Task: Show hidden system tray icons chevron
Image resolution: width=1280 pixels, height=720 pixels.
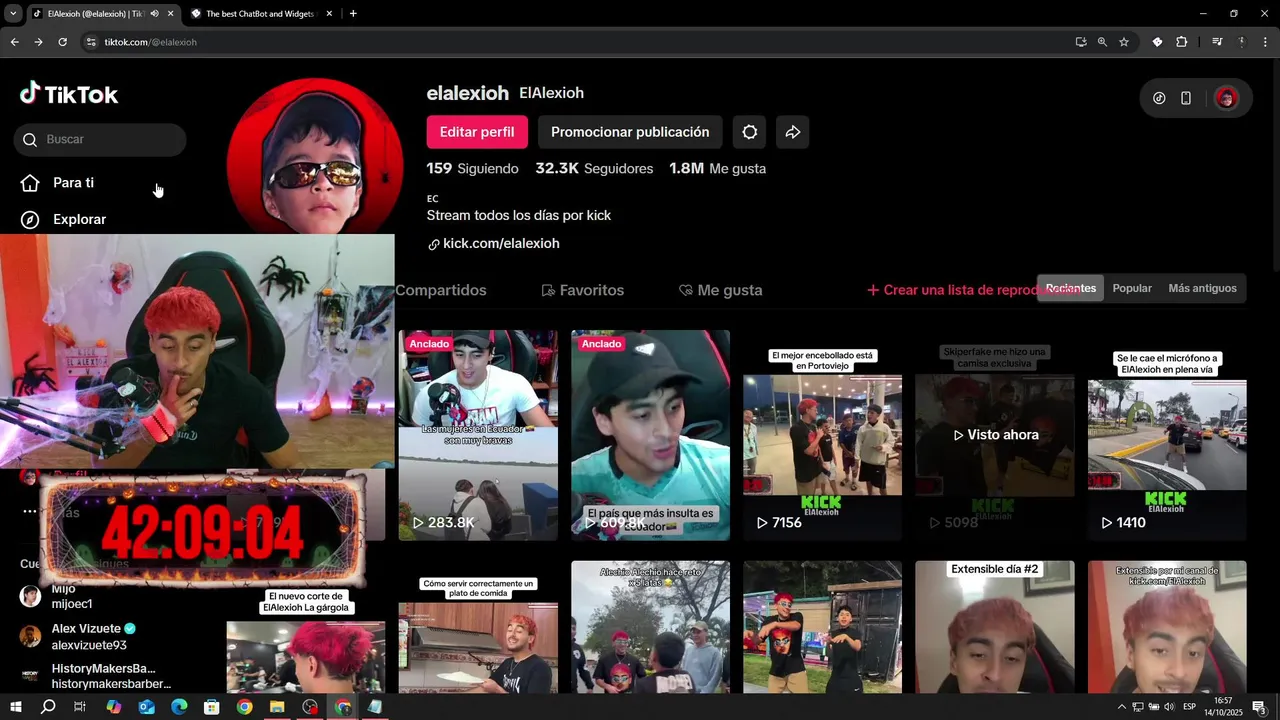Action: [x=1121, y=707]
